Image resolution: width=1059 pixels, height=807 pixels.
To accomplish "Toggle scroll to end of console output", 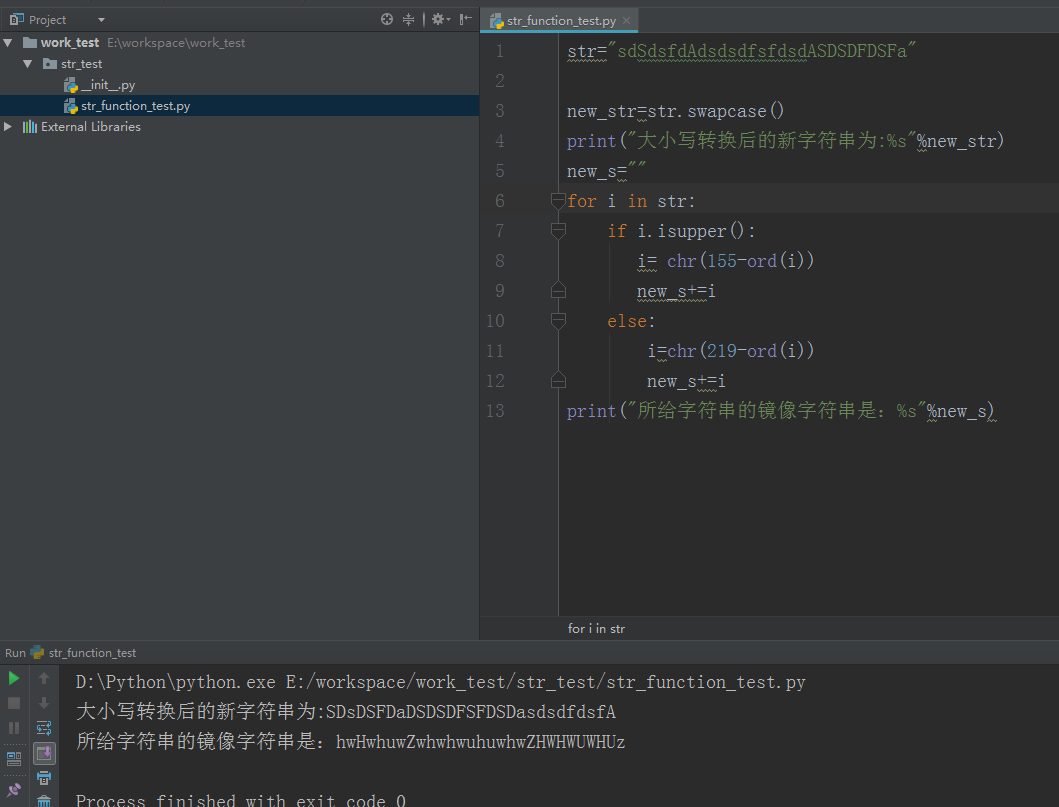I will point(44,752).
